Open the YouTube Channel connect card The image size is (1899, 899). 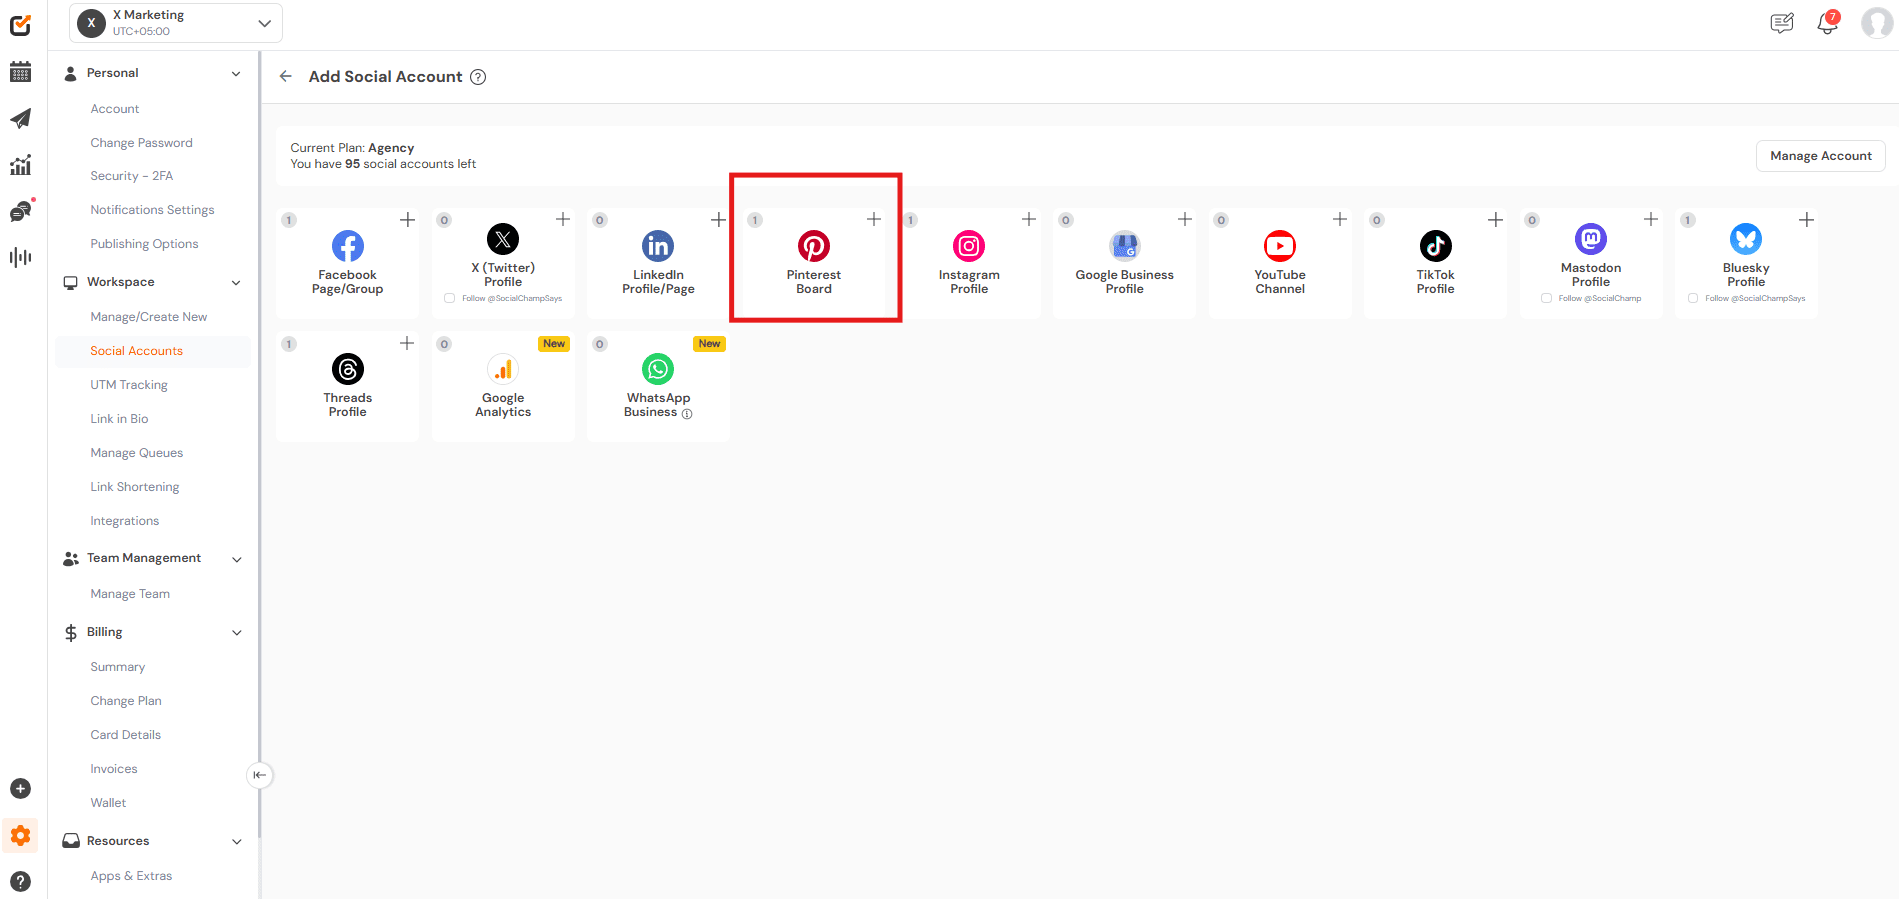(x=1279, y=262)
